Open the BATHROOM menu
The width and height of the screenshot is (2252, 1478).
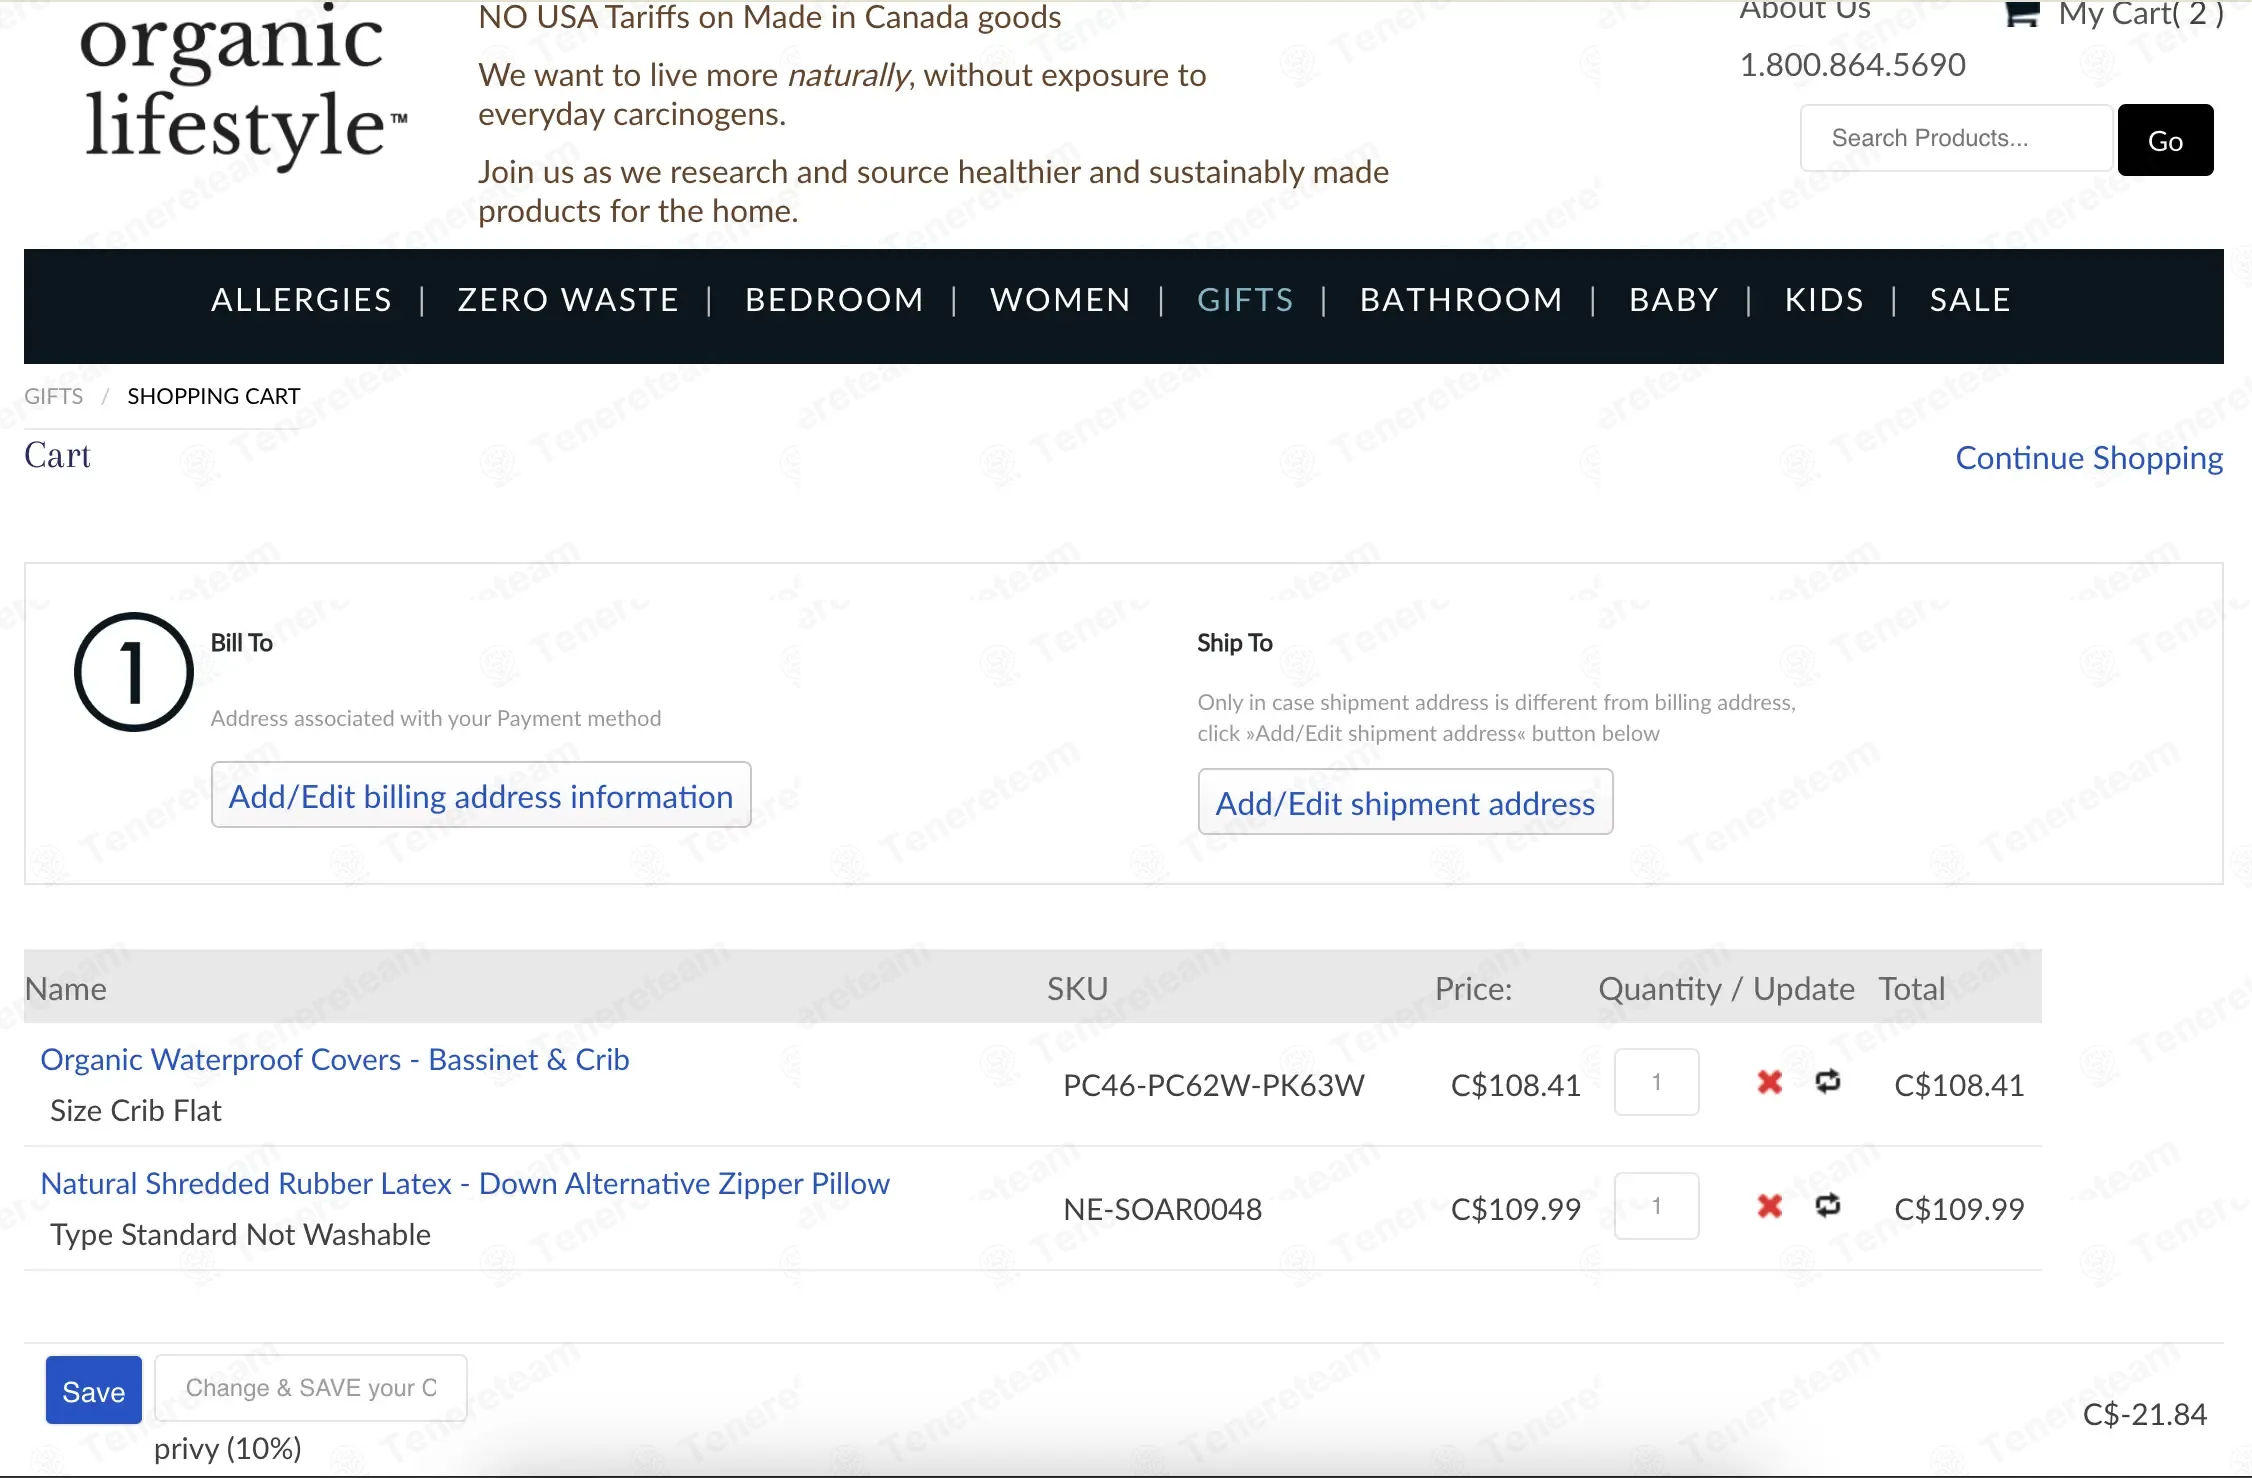point(1461,300)
